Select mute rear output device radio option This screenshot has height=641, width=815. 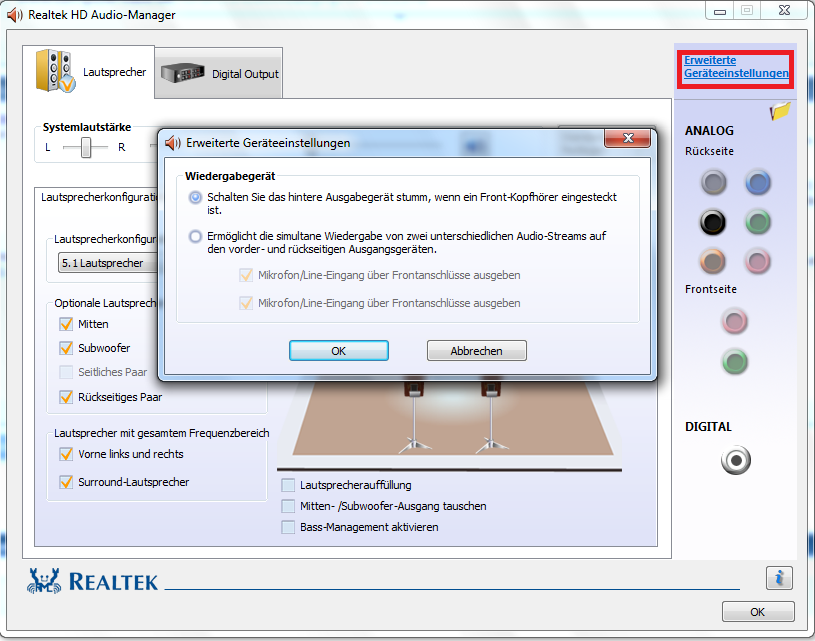click(195, 198)
